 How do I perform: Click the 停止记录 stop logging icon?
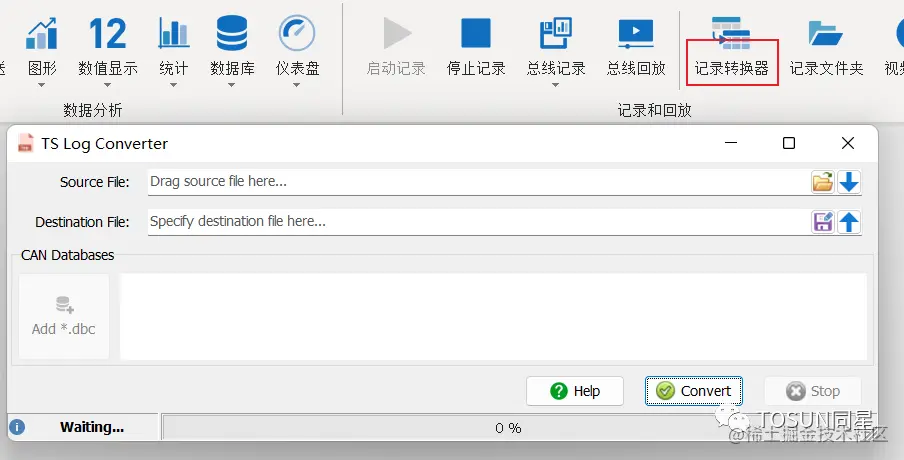point(476,33)
